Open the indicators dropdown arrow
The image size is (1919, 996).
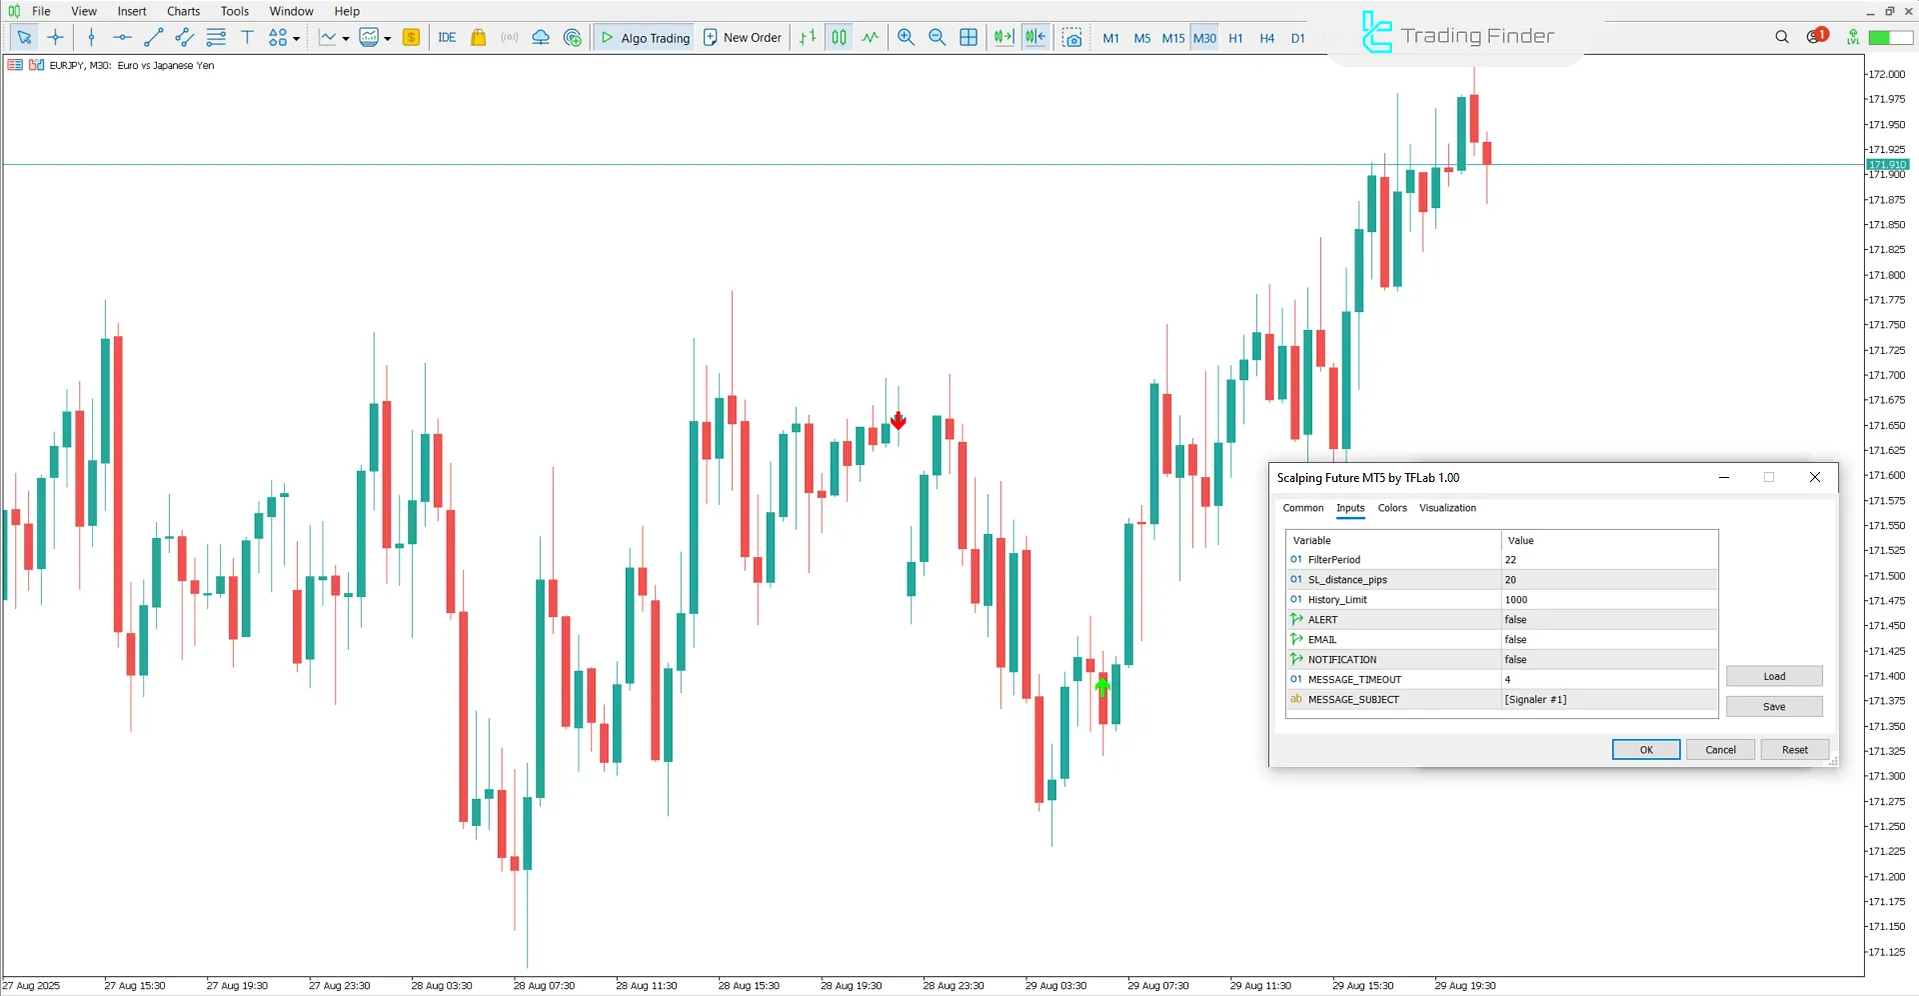(385, 37)
